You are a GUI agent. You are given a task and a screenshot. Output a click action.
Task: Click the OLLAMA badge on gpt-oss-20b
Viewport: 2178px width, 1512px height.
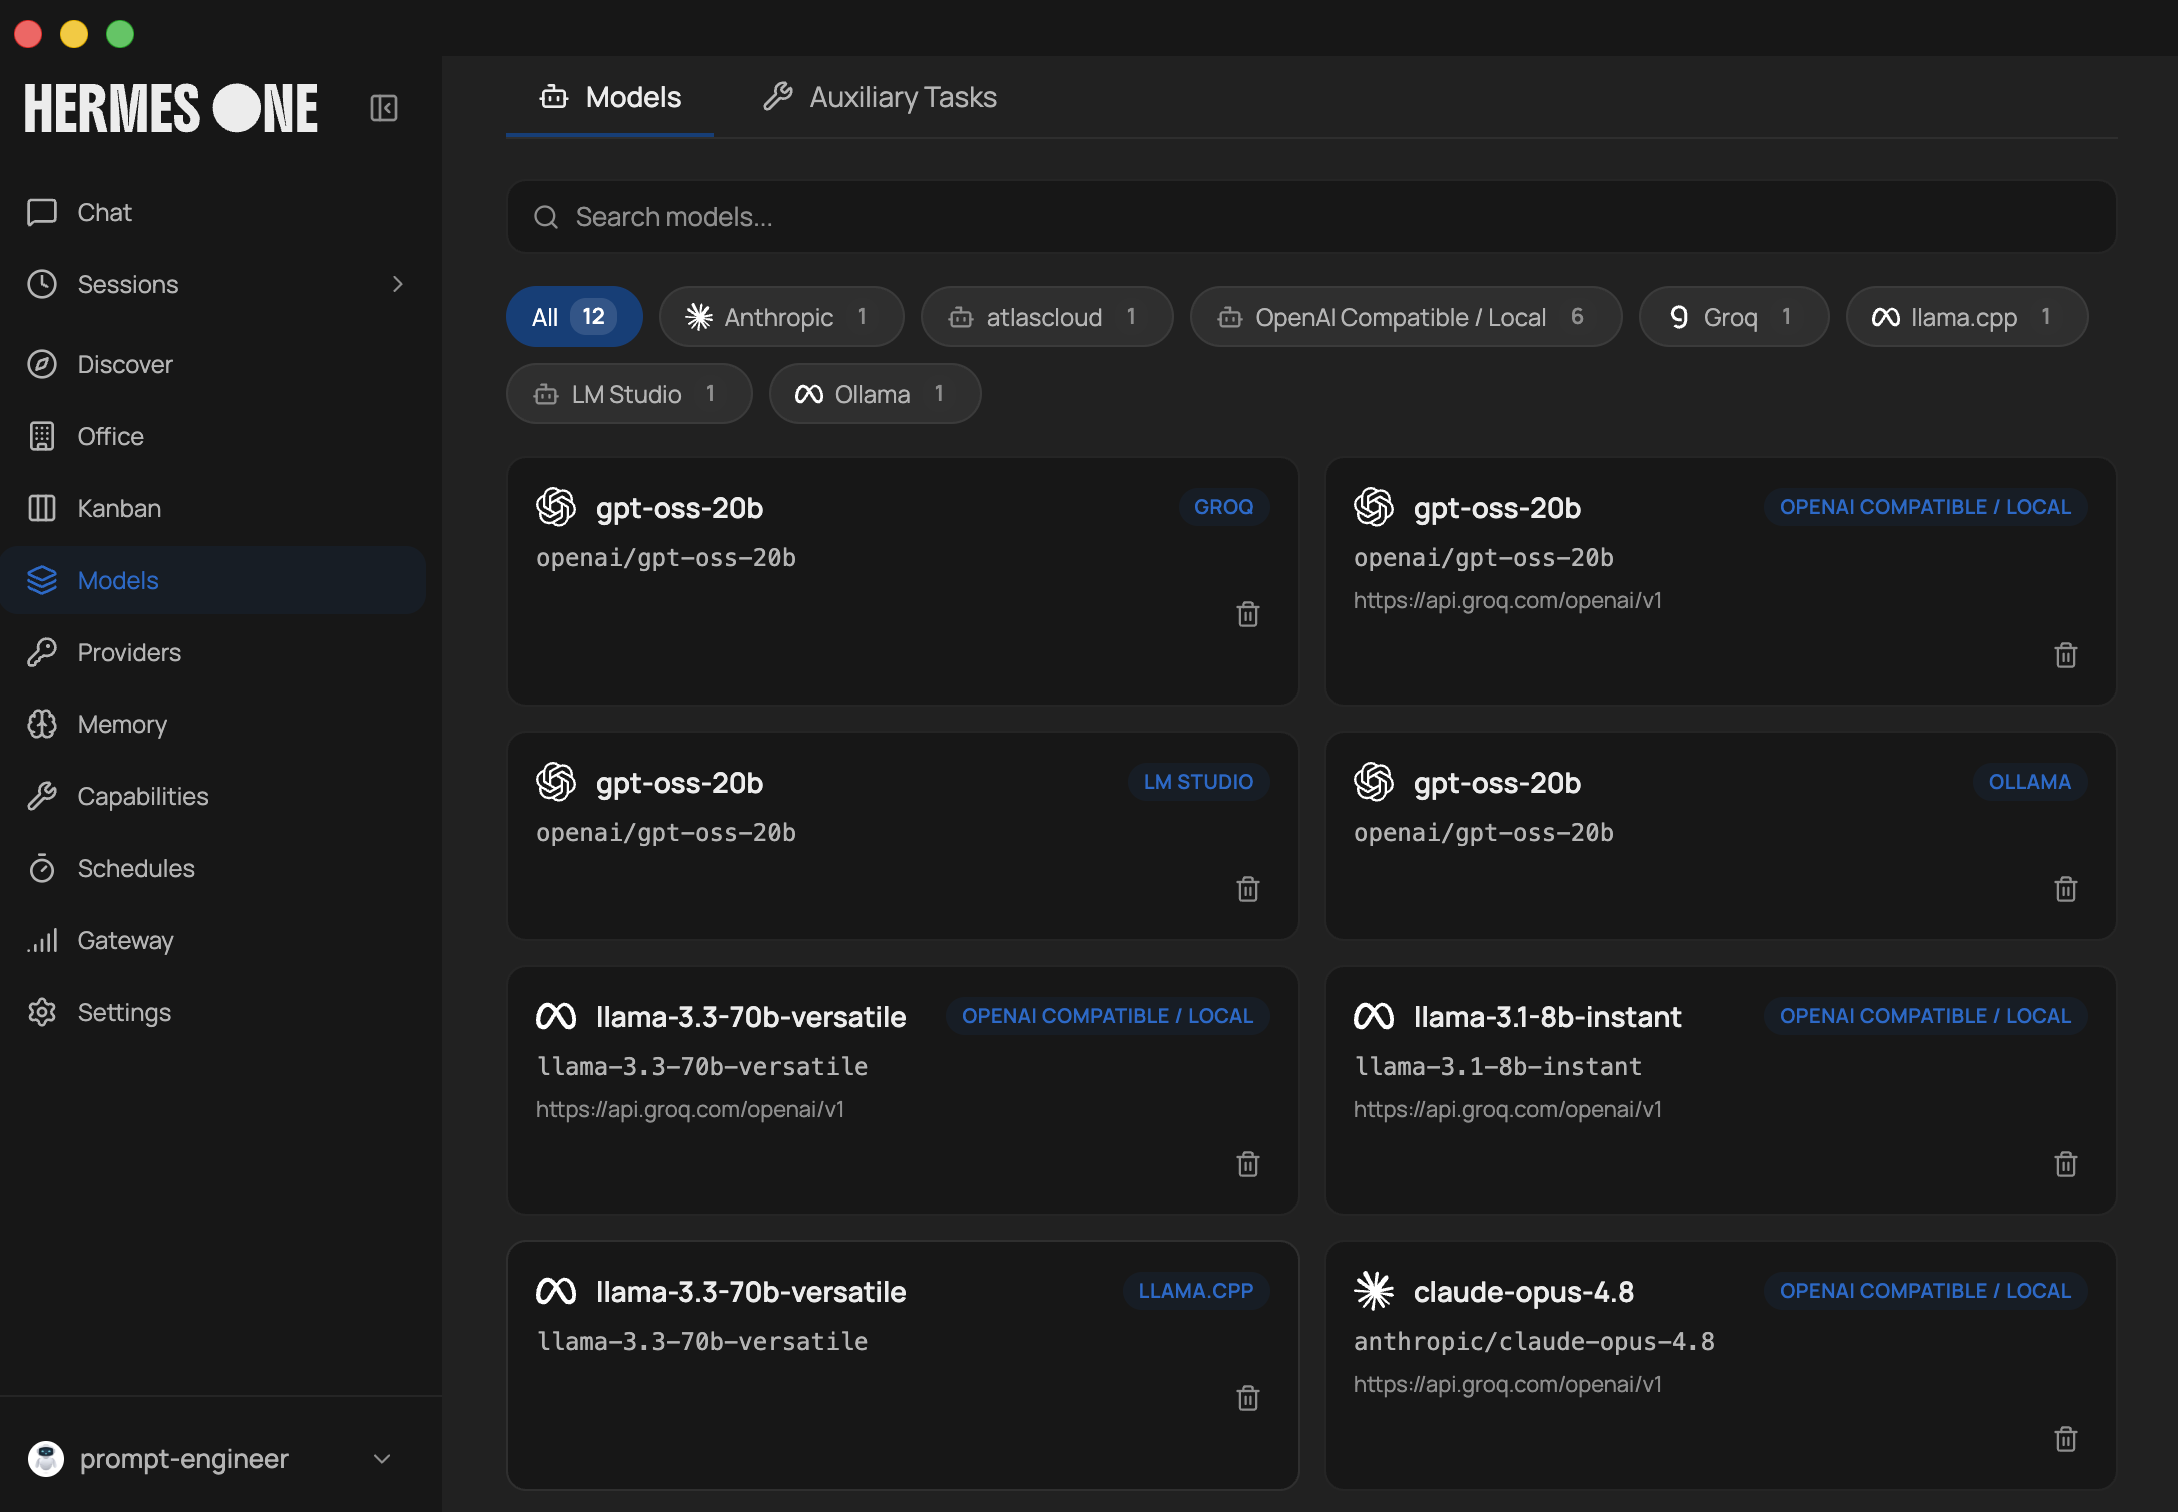pyautogui.click(x=2030, y=782)
